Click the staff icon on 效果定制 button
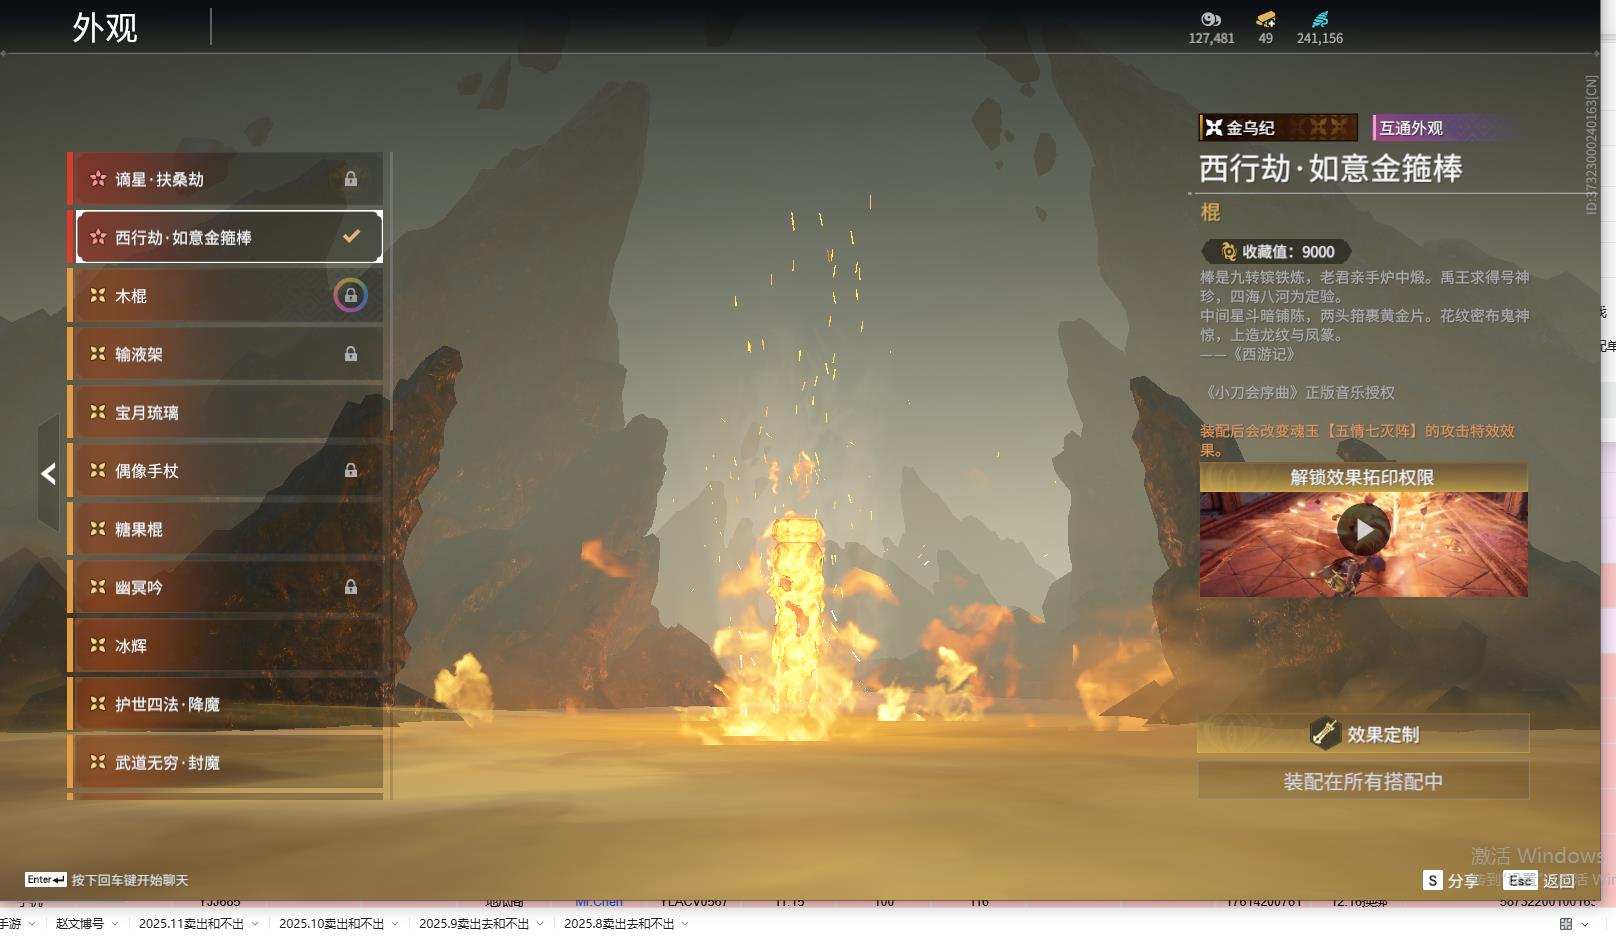The height and width of the screenshot is (939, 1616). [x=1325, y=733]
